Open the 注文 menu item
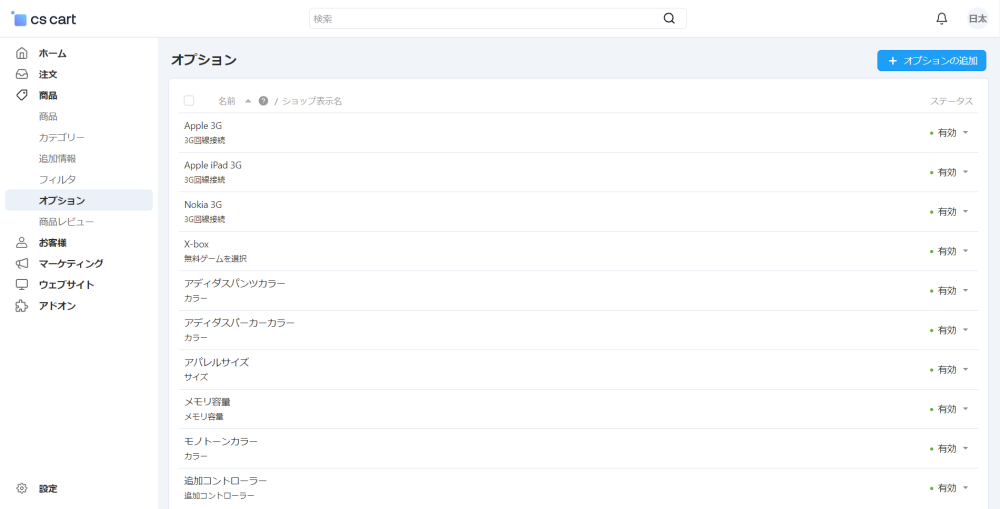1000x509 pixels. point(48,74)
